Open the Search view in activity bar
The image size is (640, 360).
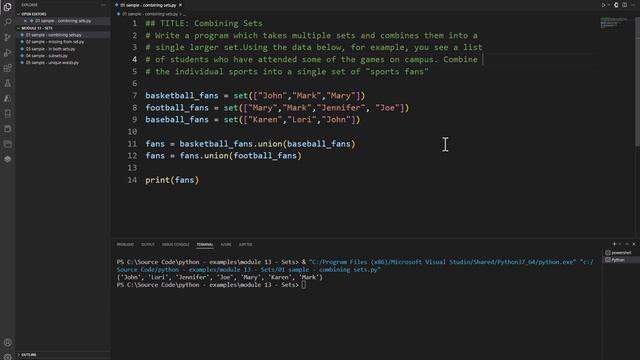click(x=7, y=22)
